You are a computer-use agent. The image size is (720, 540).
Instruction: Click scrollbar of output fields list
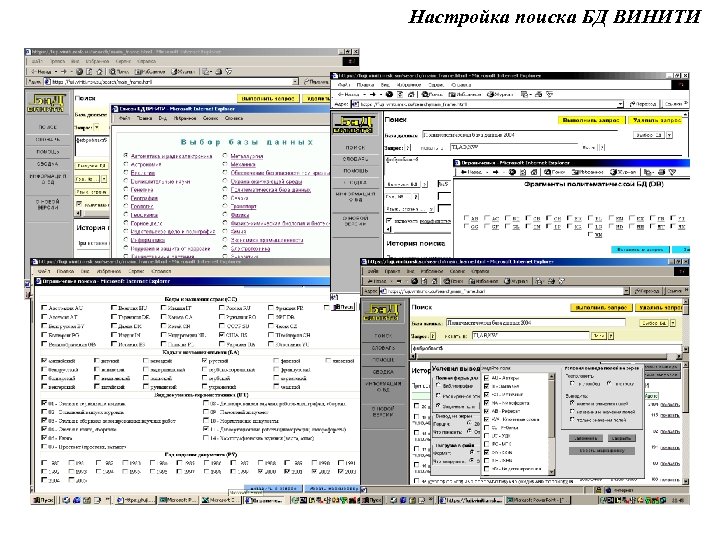click(552, 424)
